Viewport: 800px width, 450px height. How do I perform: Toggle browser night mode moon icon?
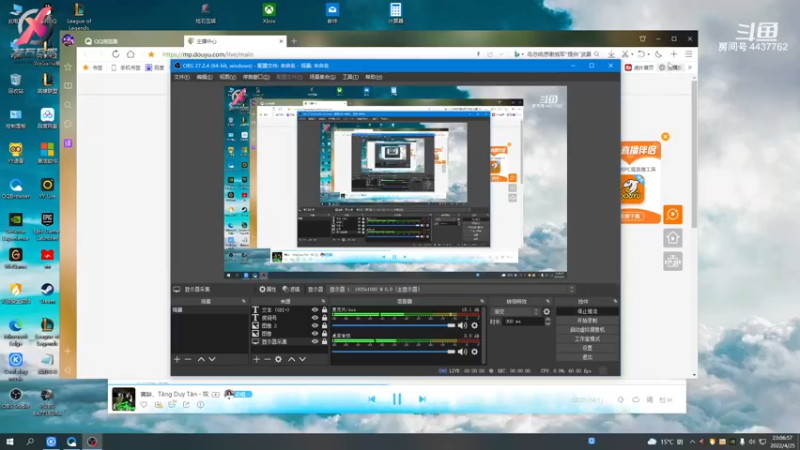tap(658, 54)
